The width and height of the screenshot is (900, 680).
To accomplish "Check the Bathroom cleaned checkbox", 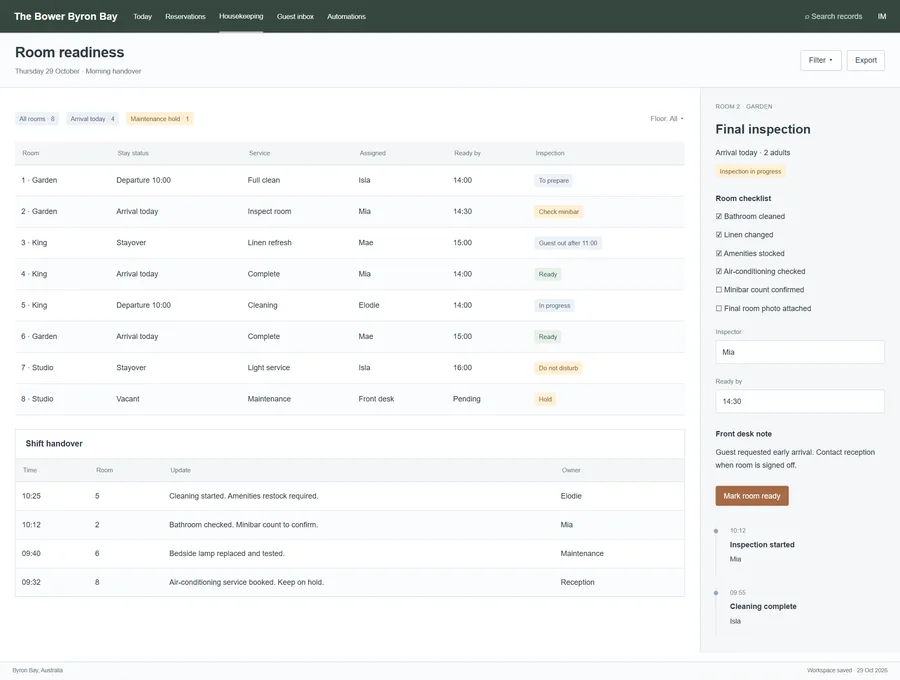I will click(719, 216).
